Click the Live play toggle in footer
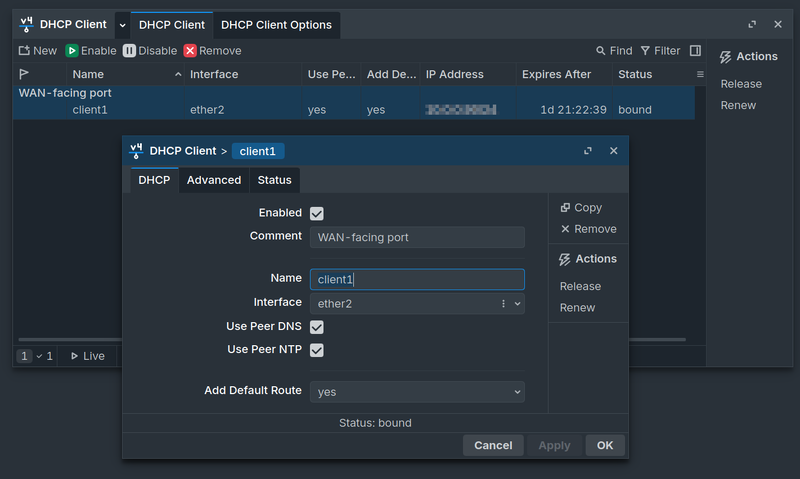This screenshot has height=479, width=800. click(x=87, y=356)
